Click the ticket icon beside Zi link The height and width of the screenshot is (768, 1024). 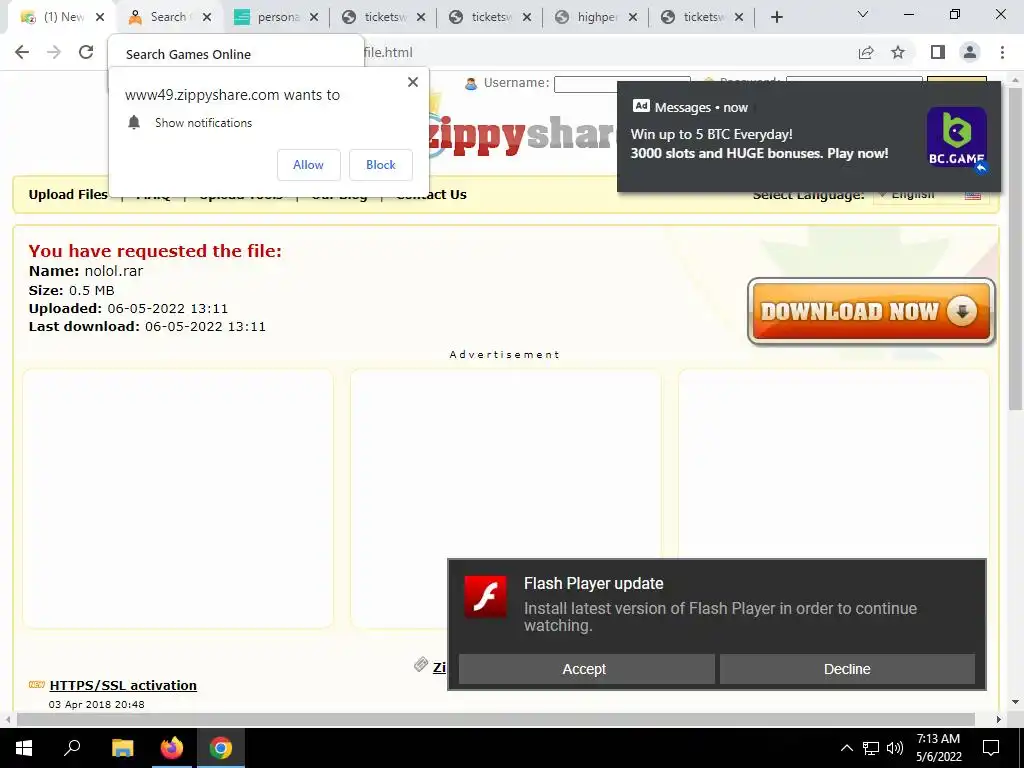(421, 665)
